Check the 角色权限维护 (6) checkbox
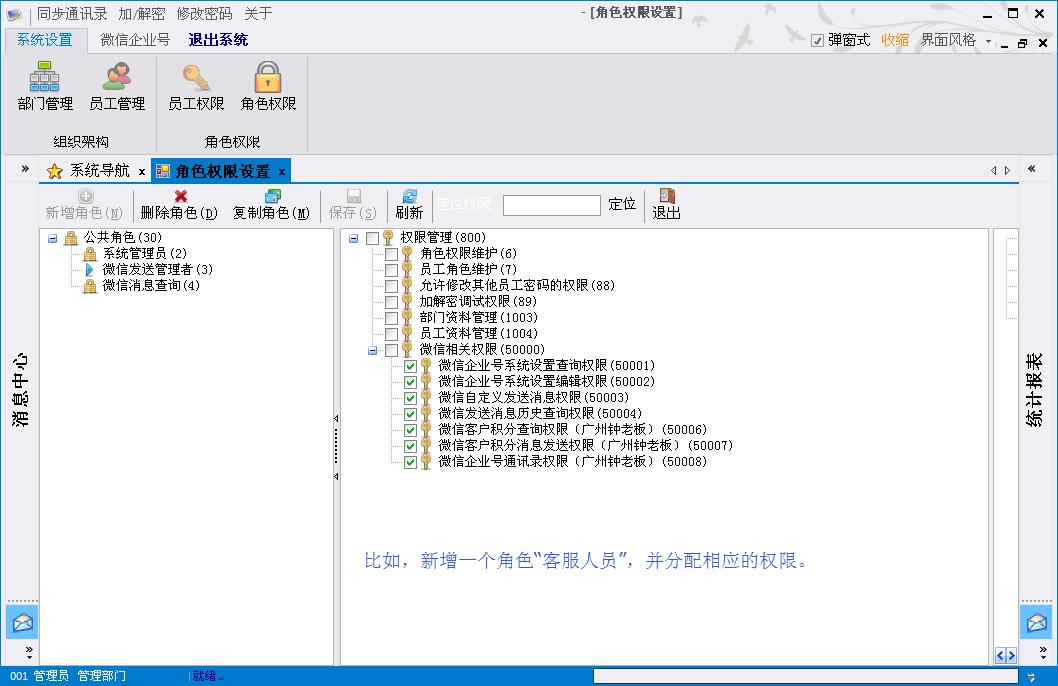This screenshot has width=1058, height=686. click(x=391, y=254)
